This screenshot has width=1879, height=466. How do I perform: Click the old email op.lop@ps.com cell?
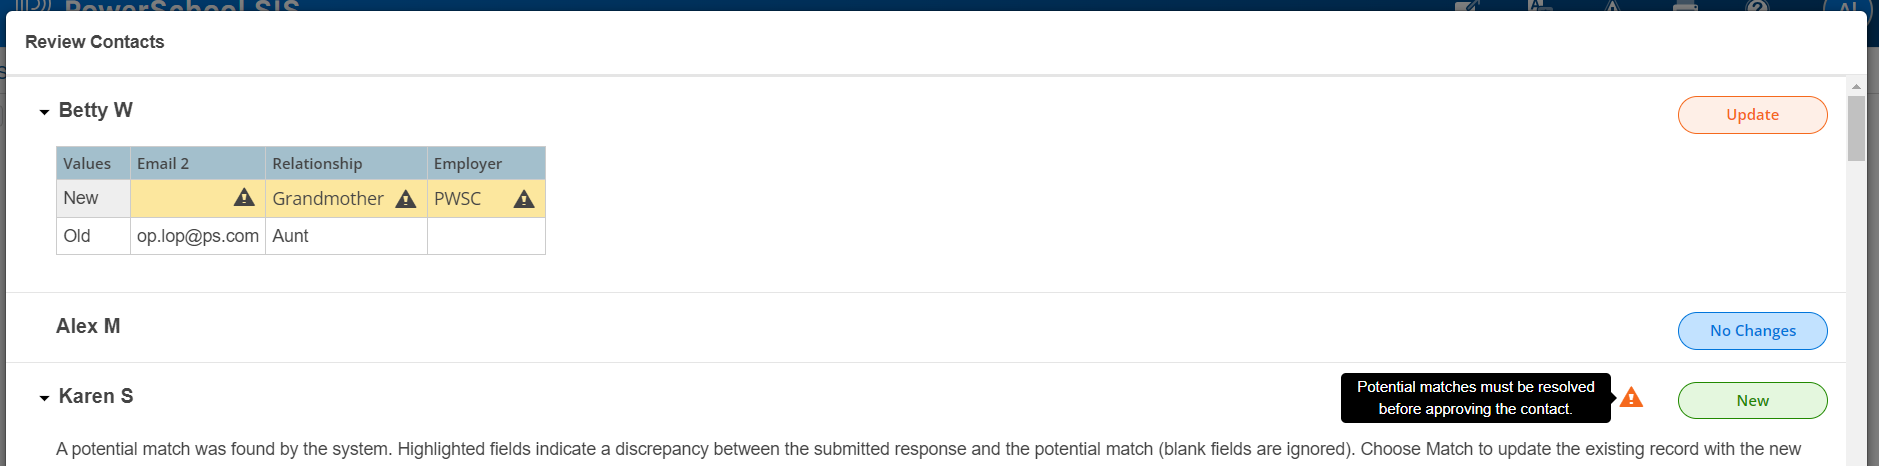click(x=198, y=236)
